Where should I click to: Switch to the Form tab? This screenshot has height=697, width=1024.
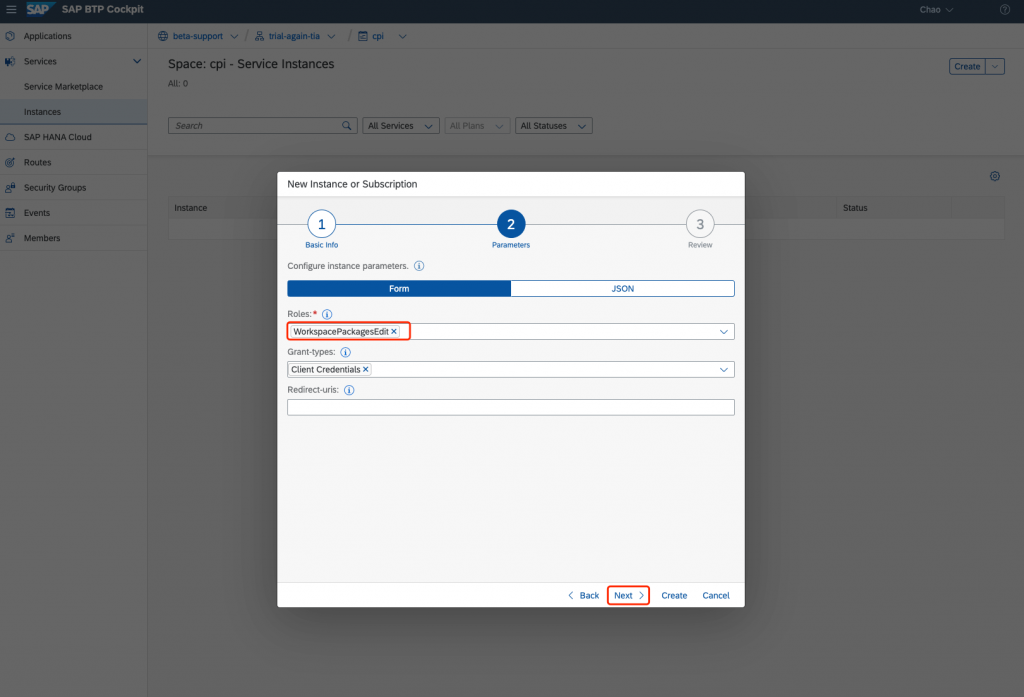tap(399, 289)
